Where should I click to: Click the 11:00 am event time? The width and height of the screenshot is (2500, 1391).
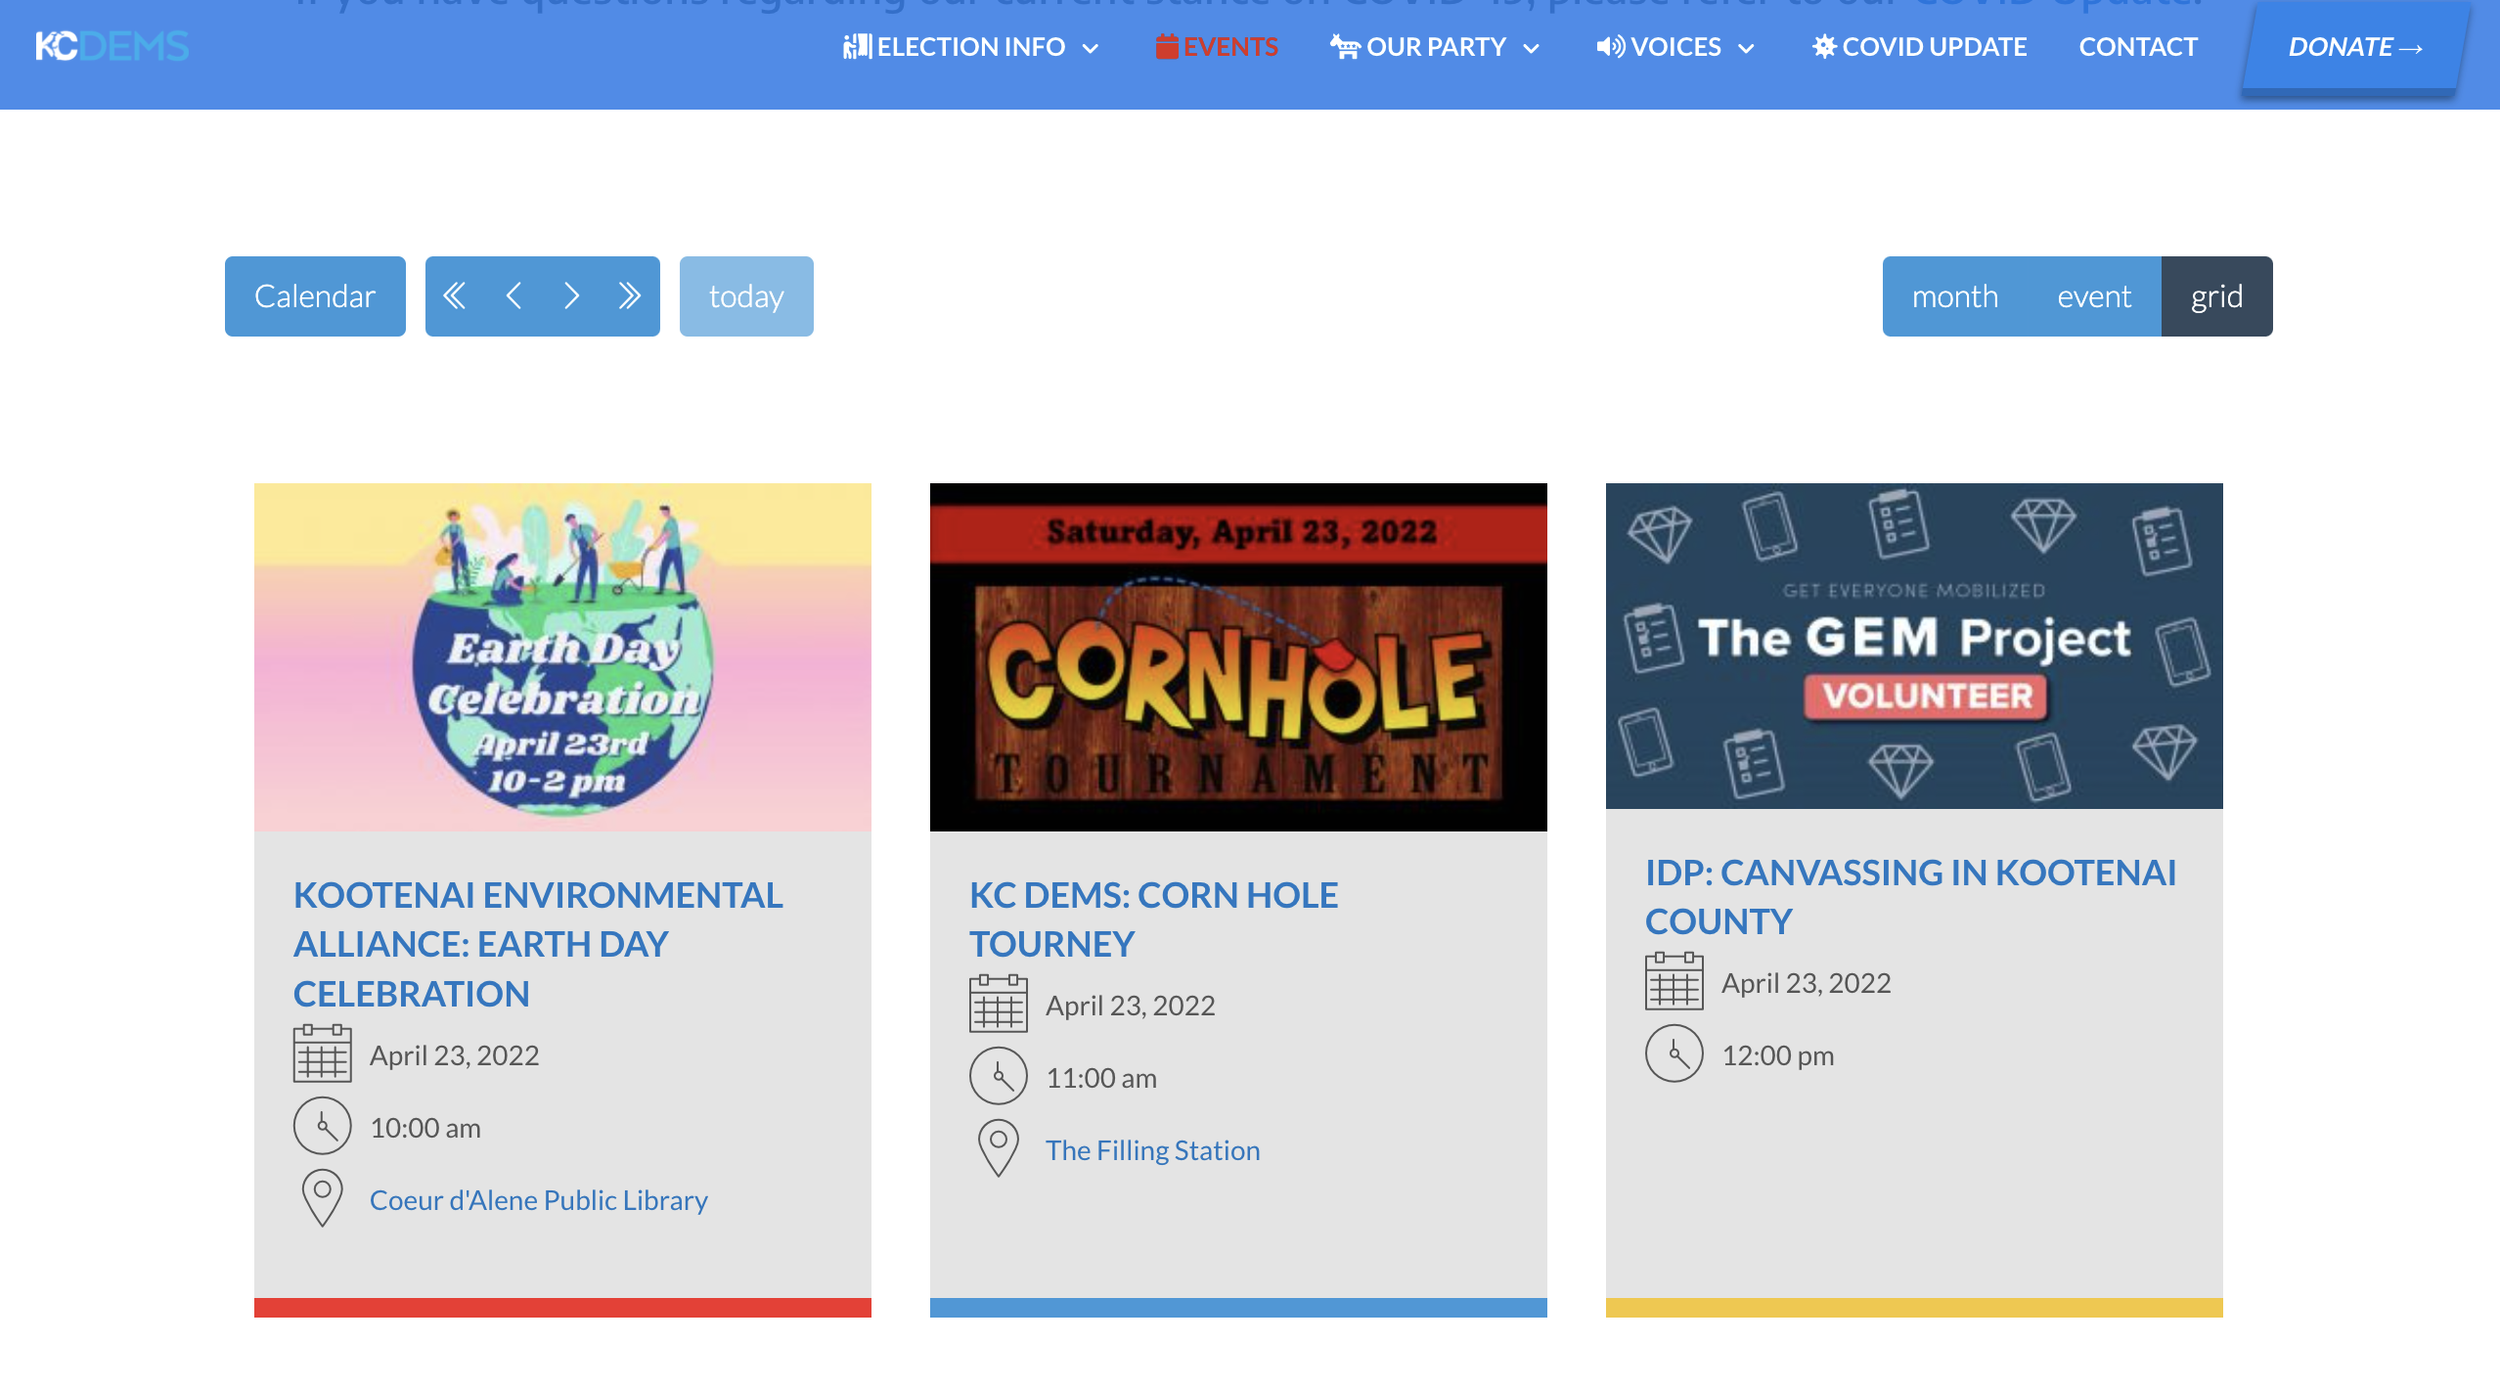pyautogui.click(x=1101, y=1077)
